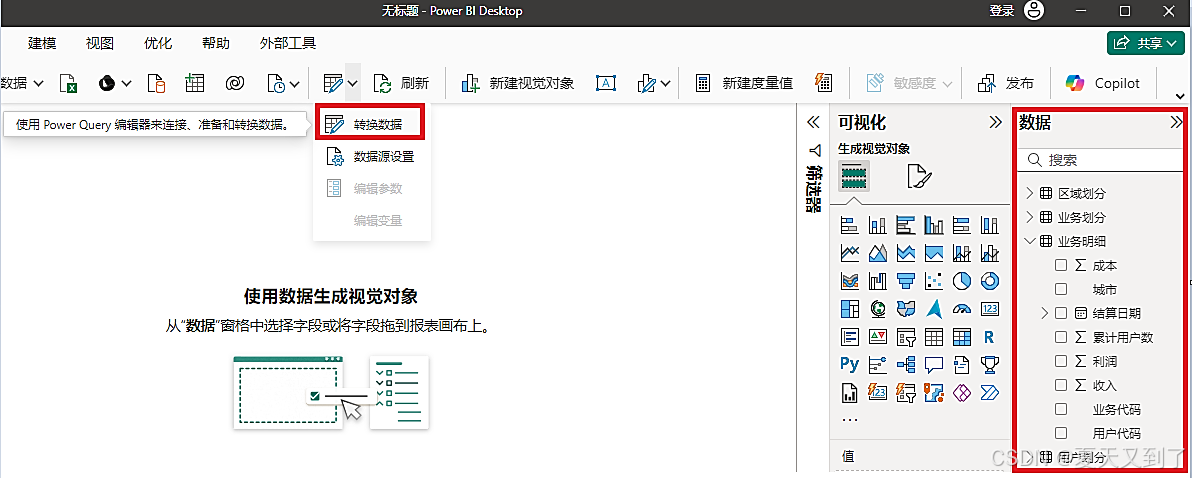Image resolution: width=1192 pixels, height=478 pixels.
Task: Open the dropdown arrow beside the shapes icon
Action: tap(665, 84)
